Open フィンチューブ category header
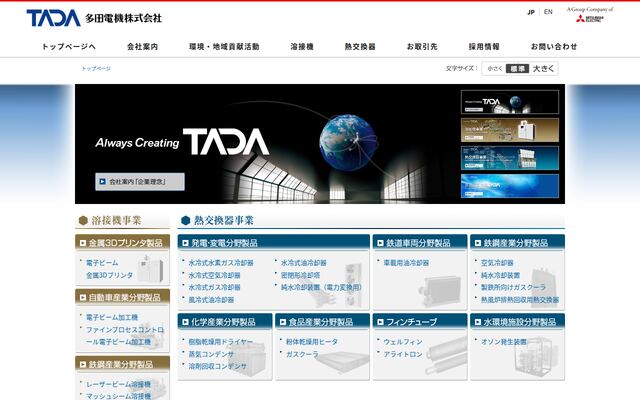The image size is (640, 400). [420, 322]
